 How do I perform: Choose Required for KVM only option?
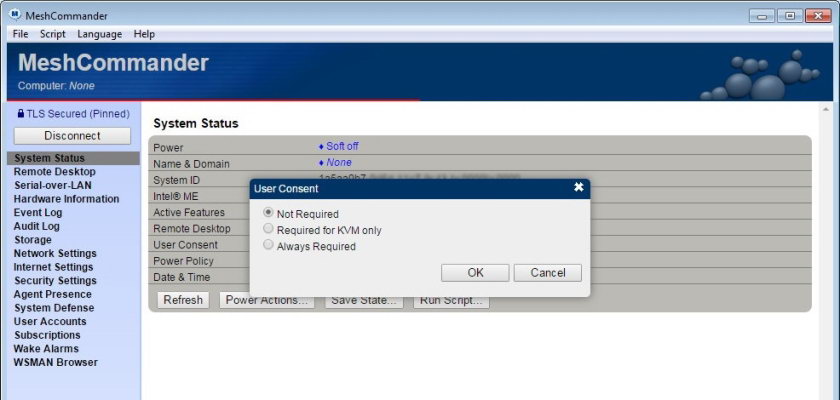click(x=268, y=229)
